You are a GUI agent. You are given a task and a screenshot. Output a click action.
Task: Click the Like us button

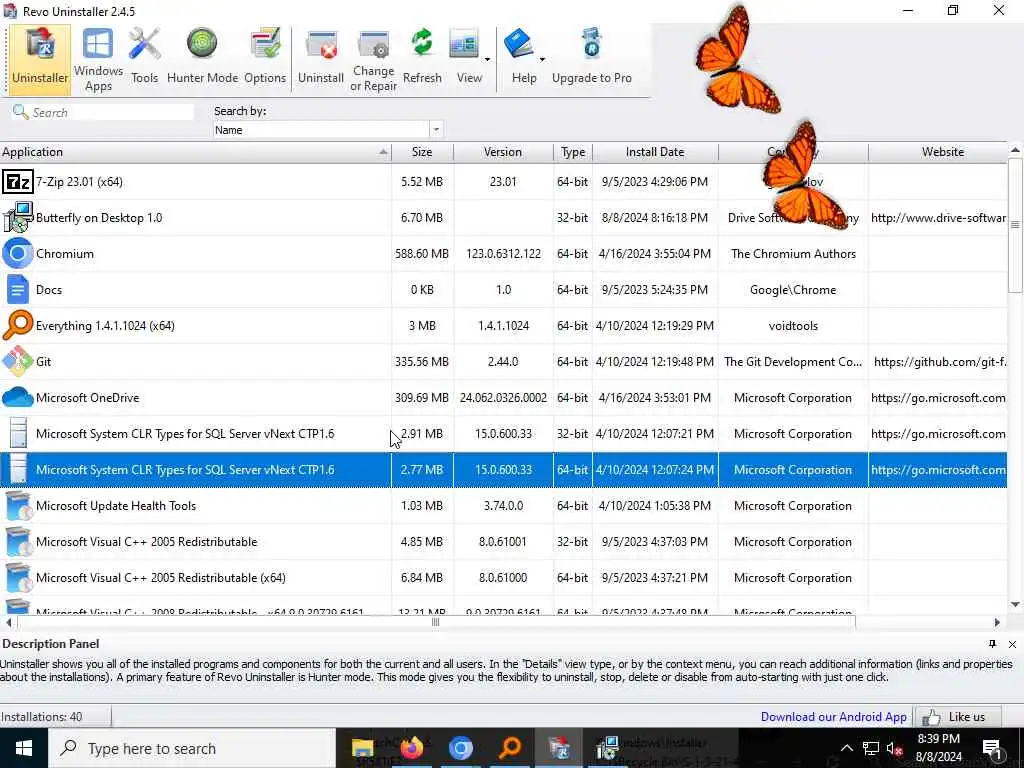pos(959,716)
